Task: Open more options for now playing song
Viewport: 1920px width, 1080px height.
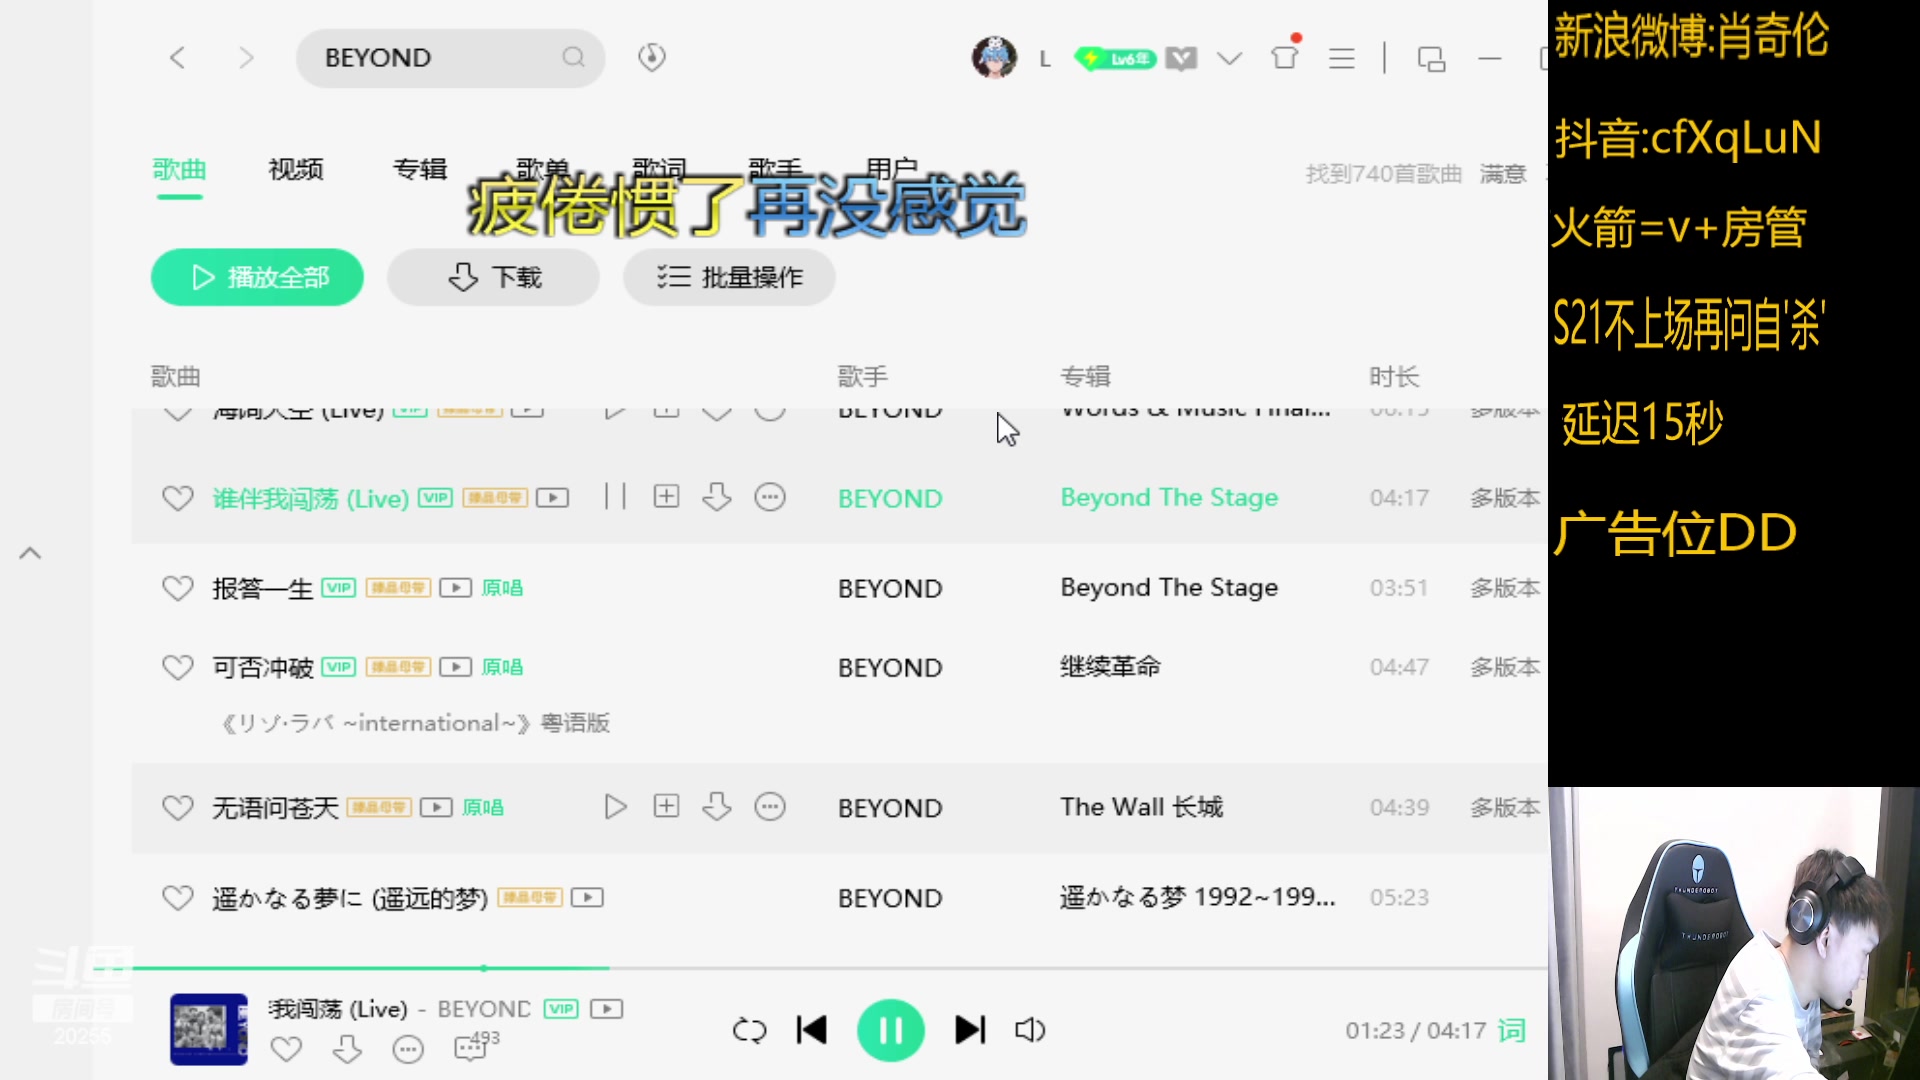Action: 408,1049
